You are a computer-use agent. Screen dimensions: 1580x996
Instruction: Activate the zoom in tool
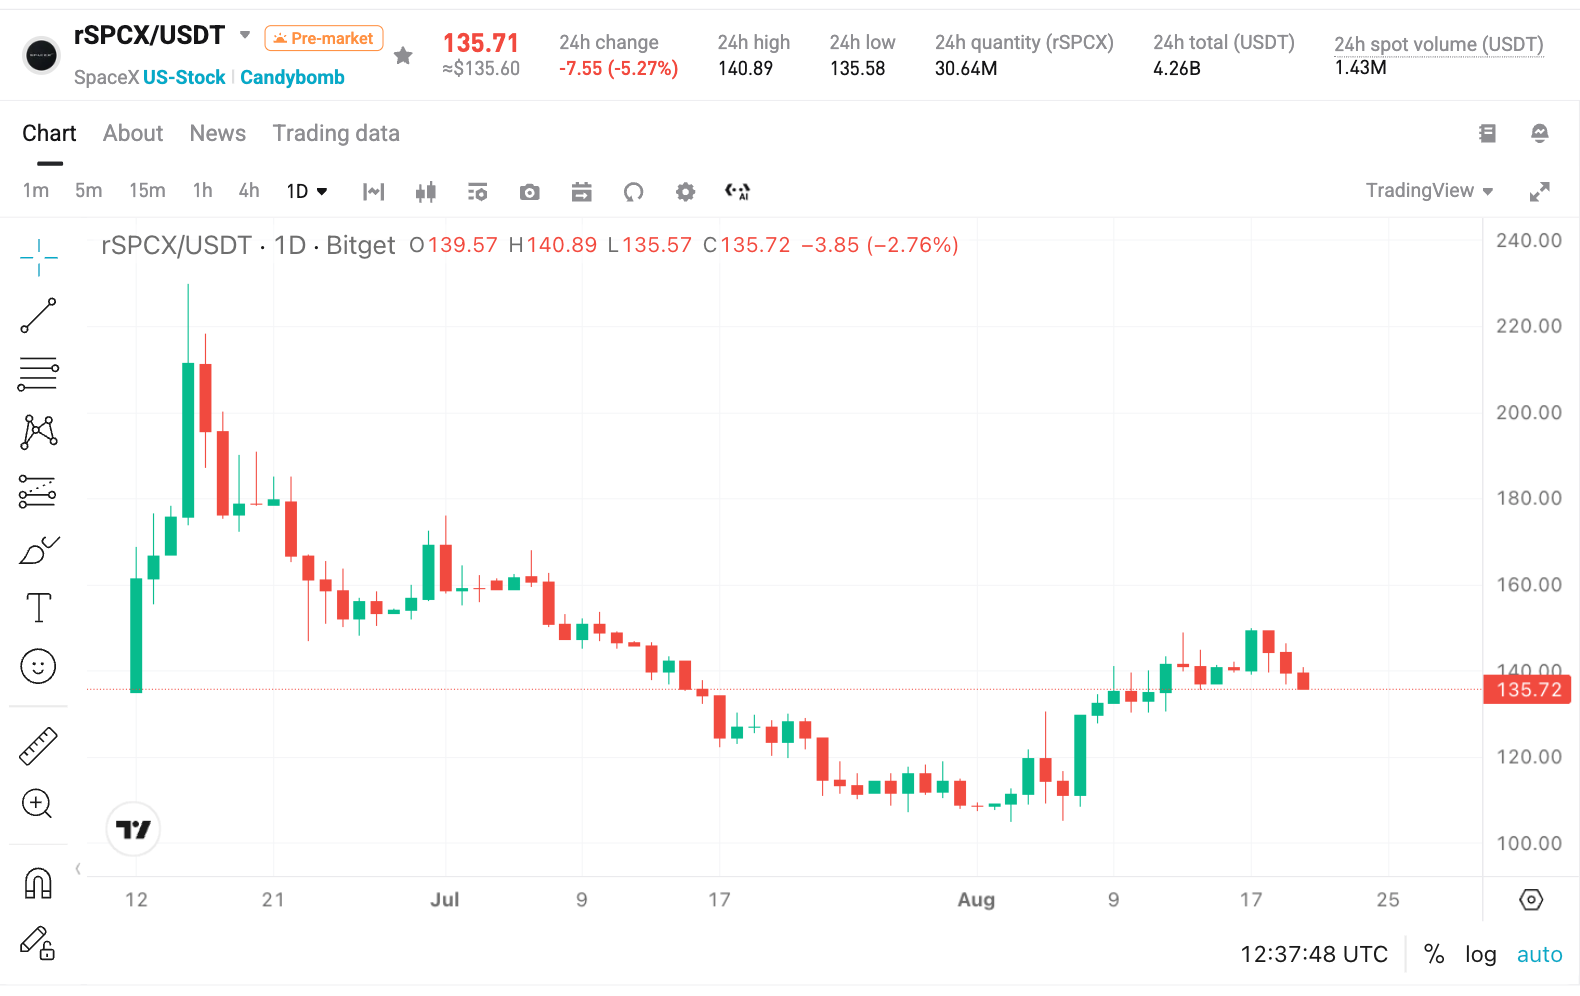(x=38, y=804)
